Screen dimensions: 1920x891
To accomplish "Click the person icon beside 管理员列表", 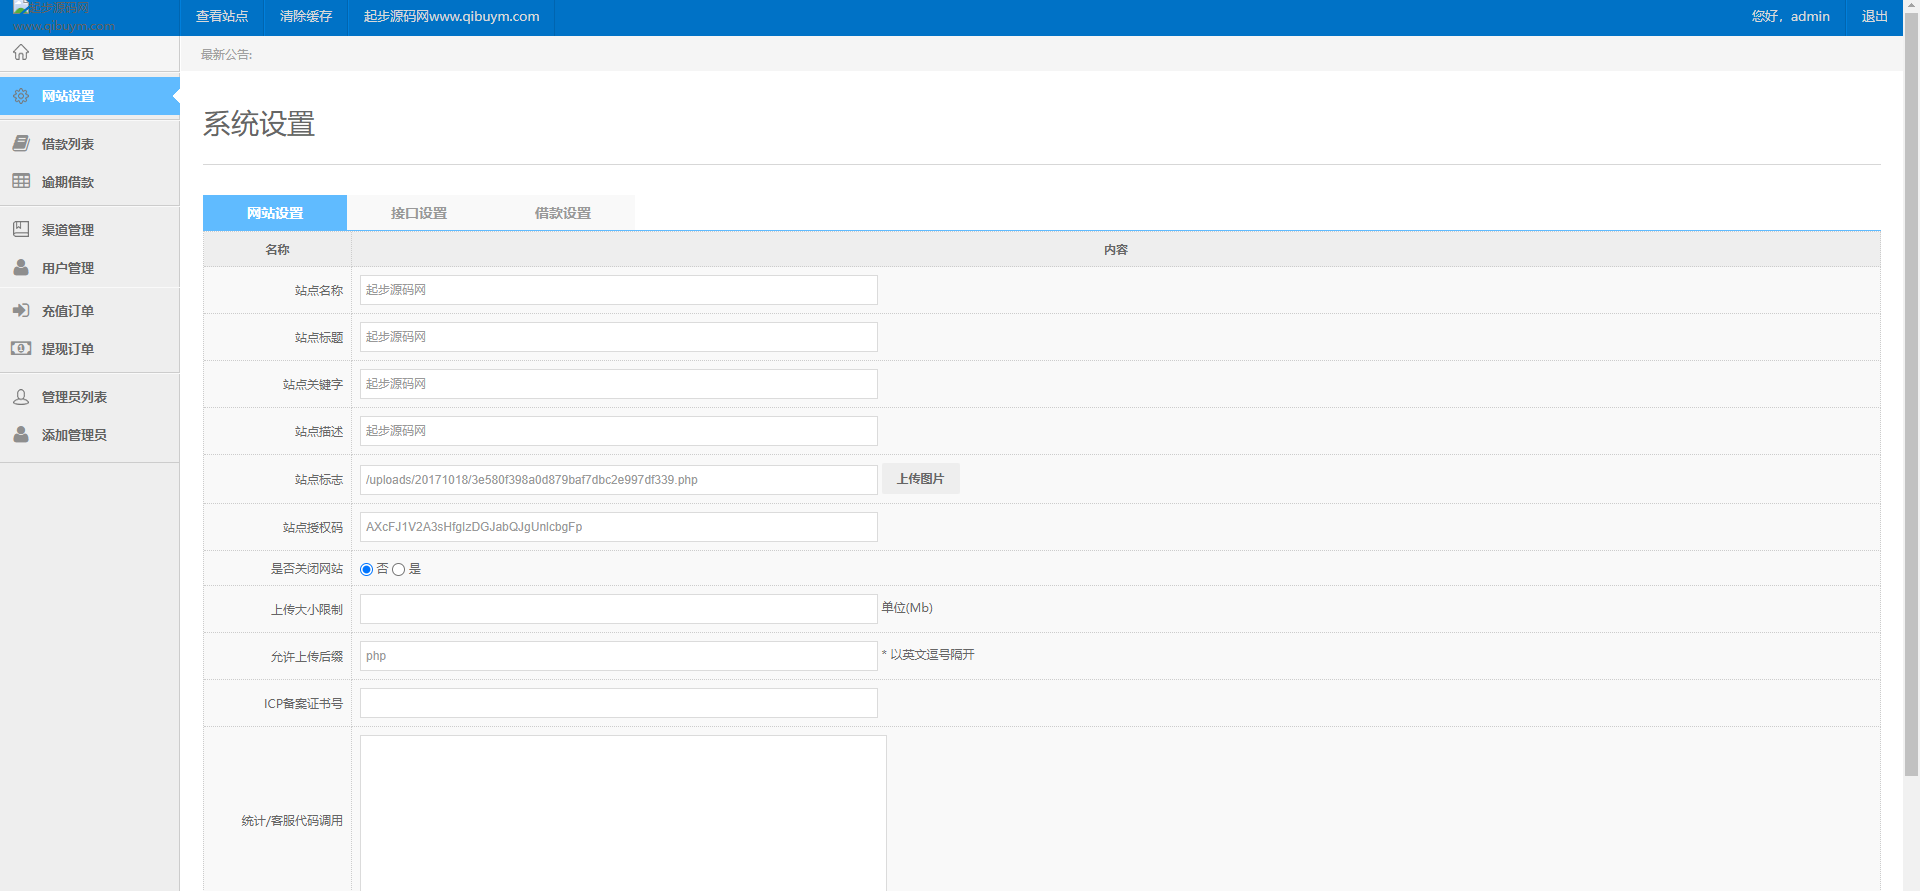I will click(x=21, y=397).
